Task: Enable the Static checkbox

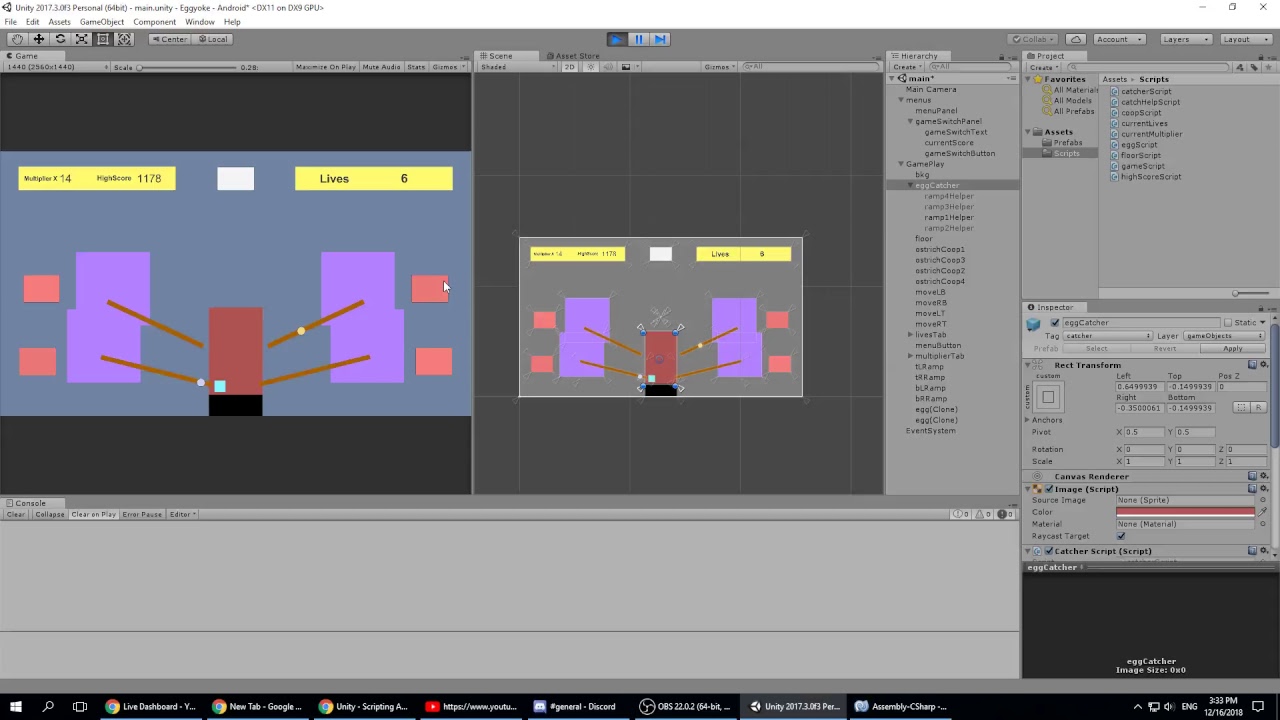Action: (1228, 323)
